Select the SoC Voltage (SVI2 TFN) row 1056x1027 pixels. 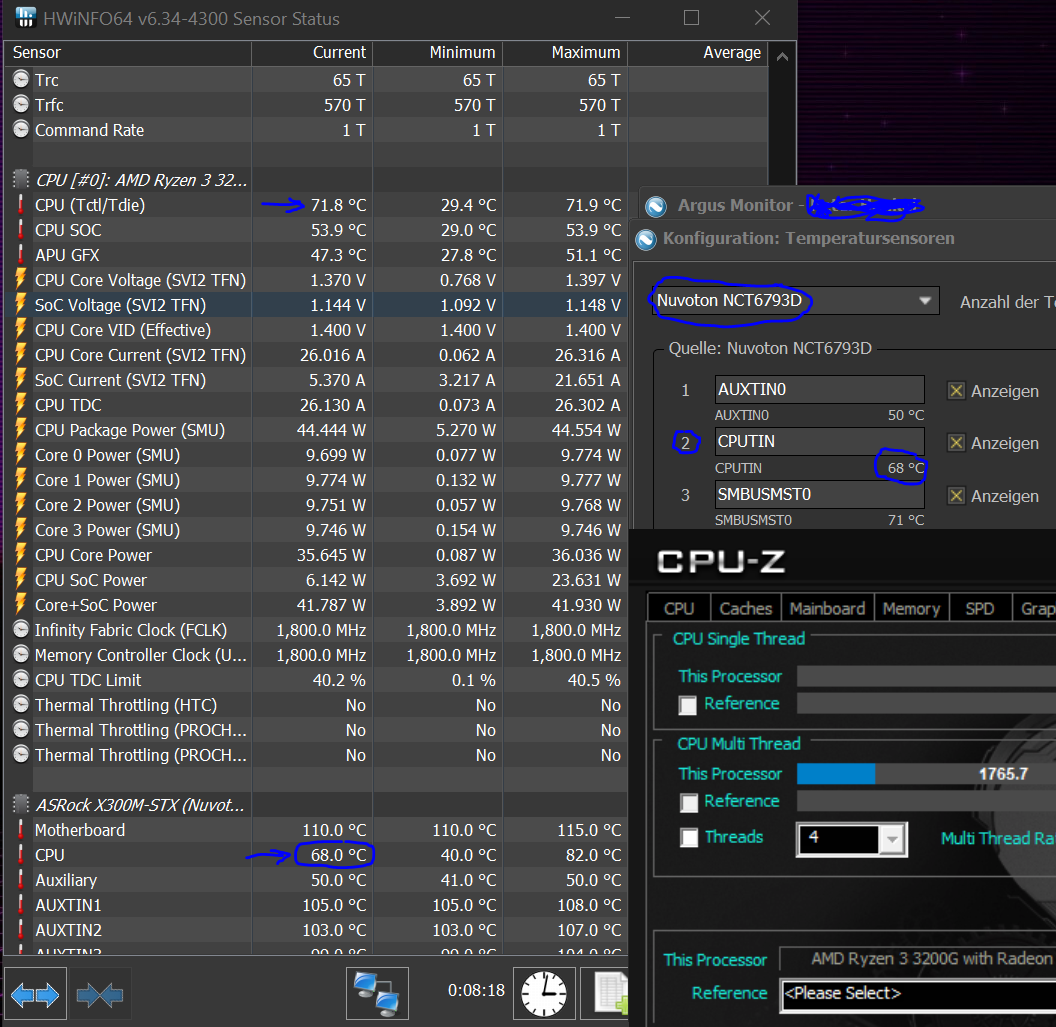pos(317,305)
